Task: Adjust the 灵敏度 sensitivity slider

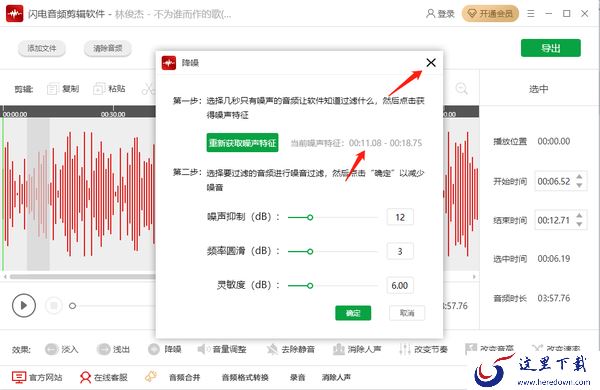Action: [x=310, y=286]
